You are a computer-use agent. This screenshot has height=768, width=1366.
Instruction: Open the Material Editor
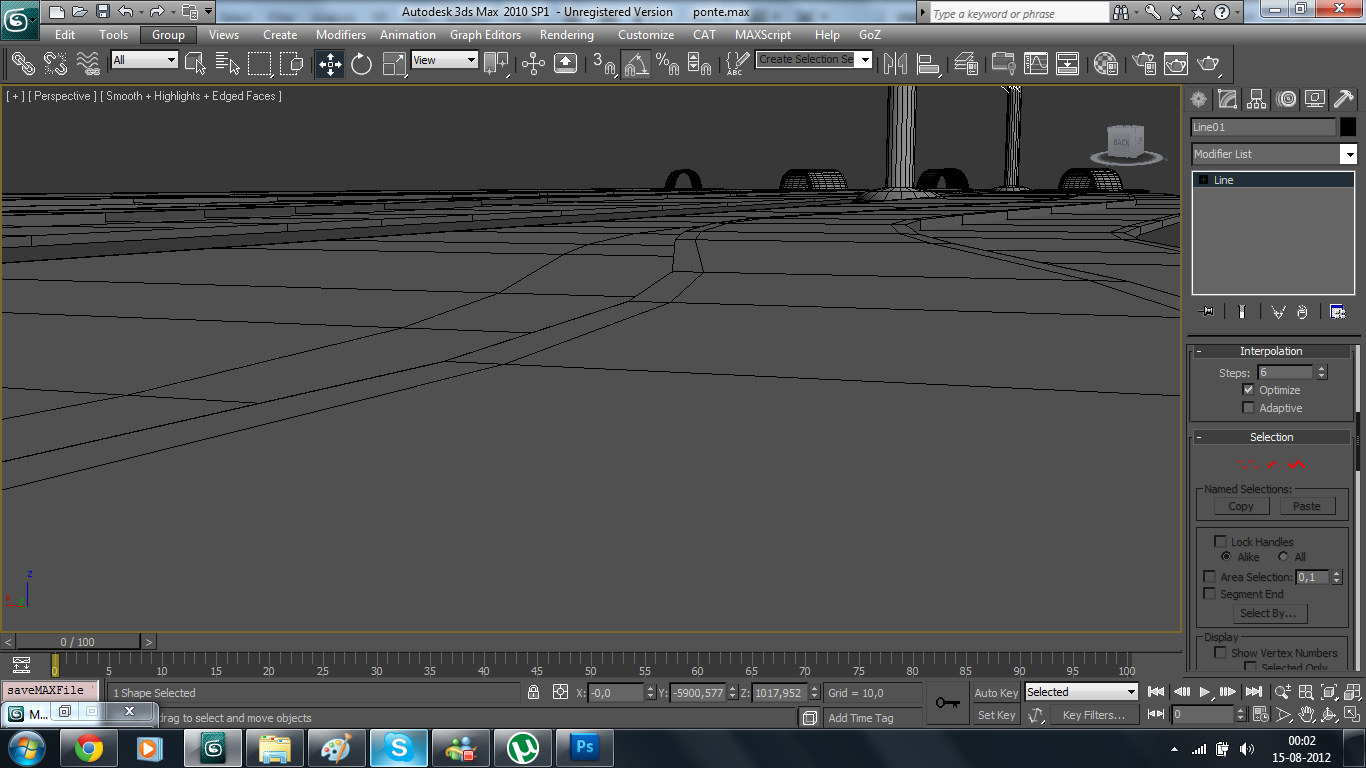coord(1105,64)
